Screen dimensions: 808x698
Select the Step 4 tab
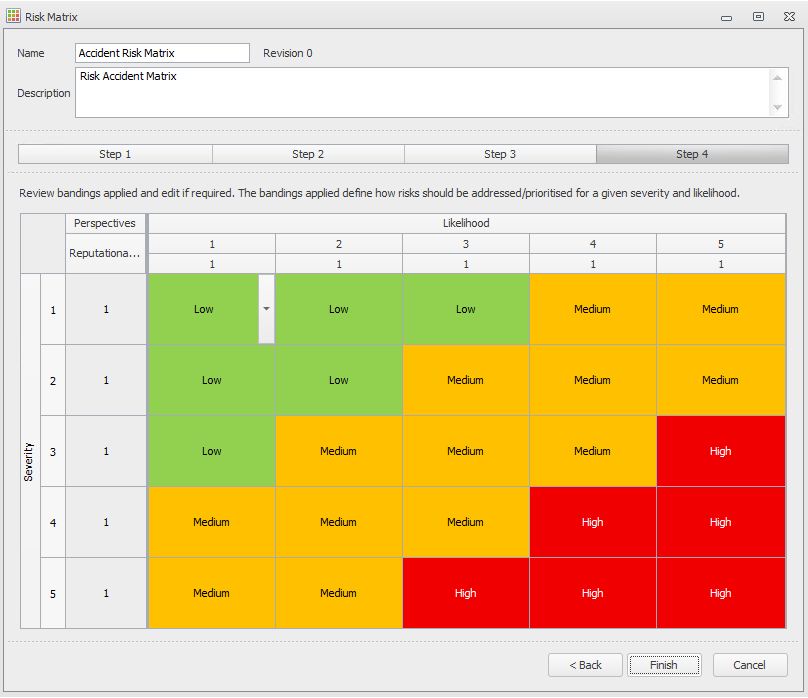coord(692,154)
